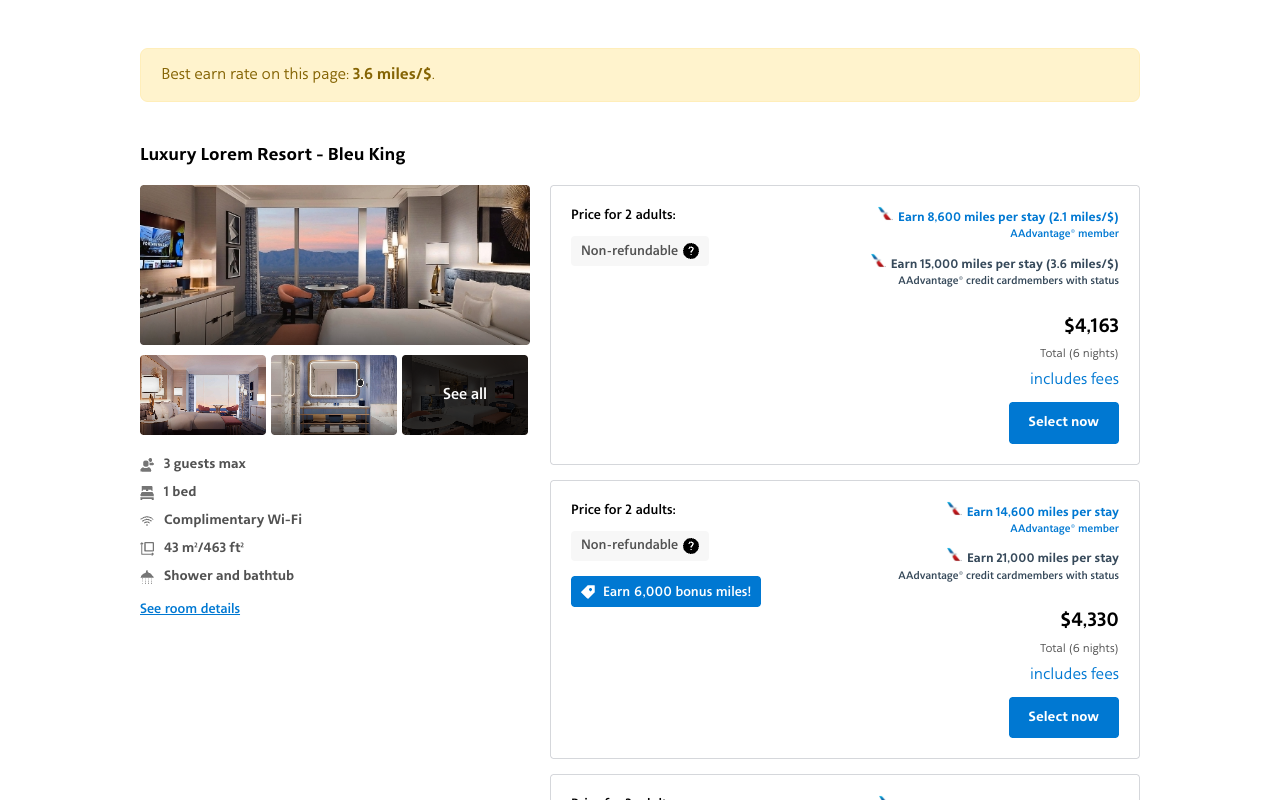Click Complimentary Wi-Fi text

pyautogui.click(x=233, y=520)
